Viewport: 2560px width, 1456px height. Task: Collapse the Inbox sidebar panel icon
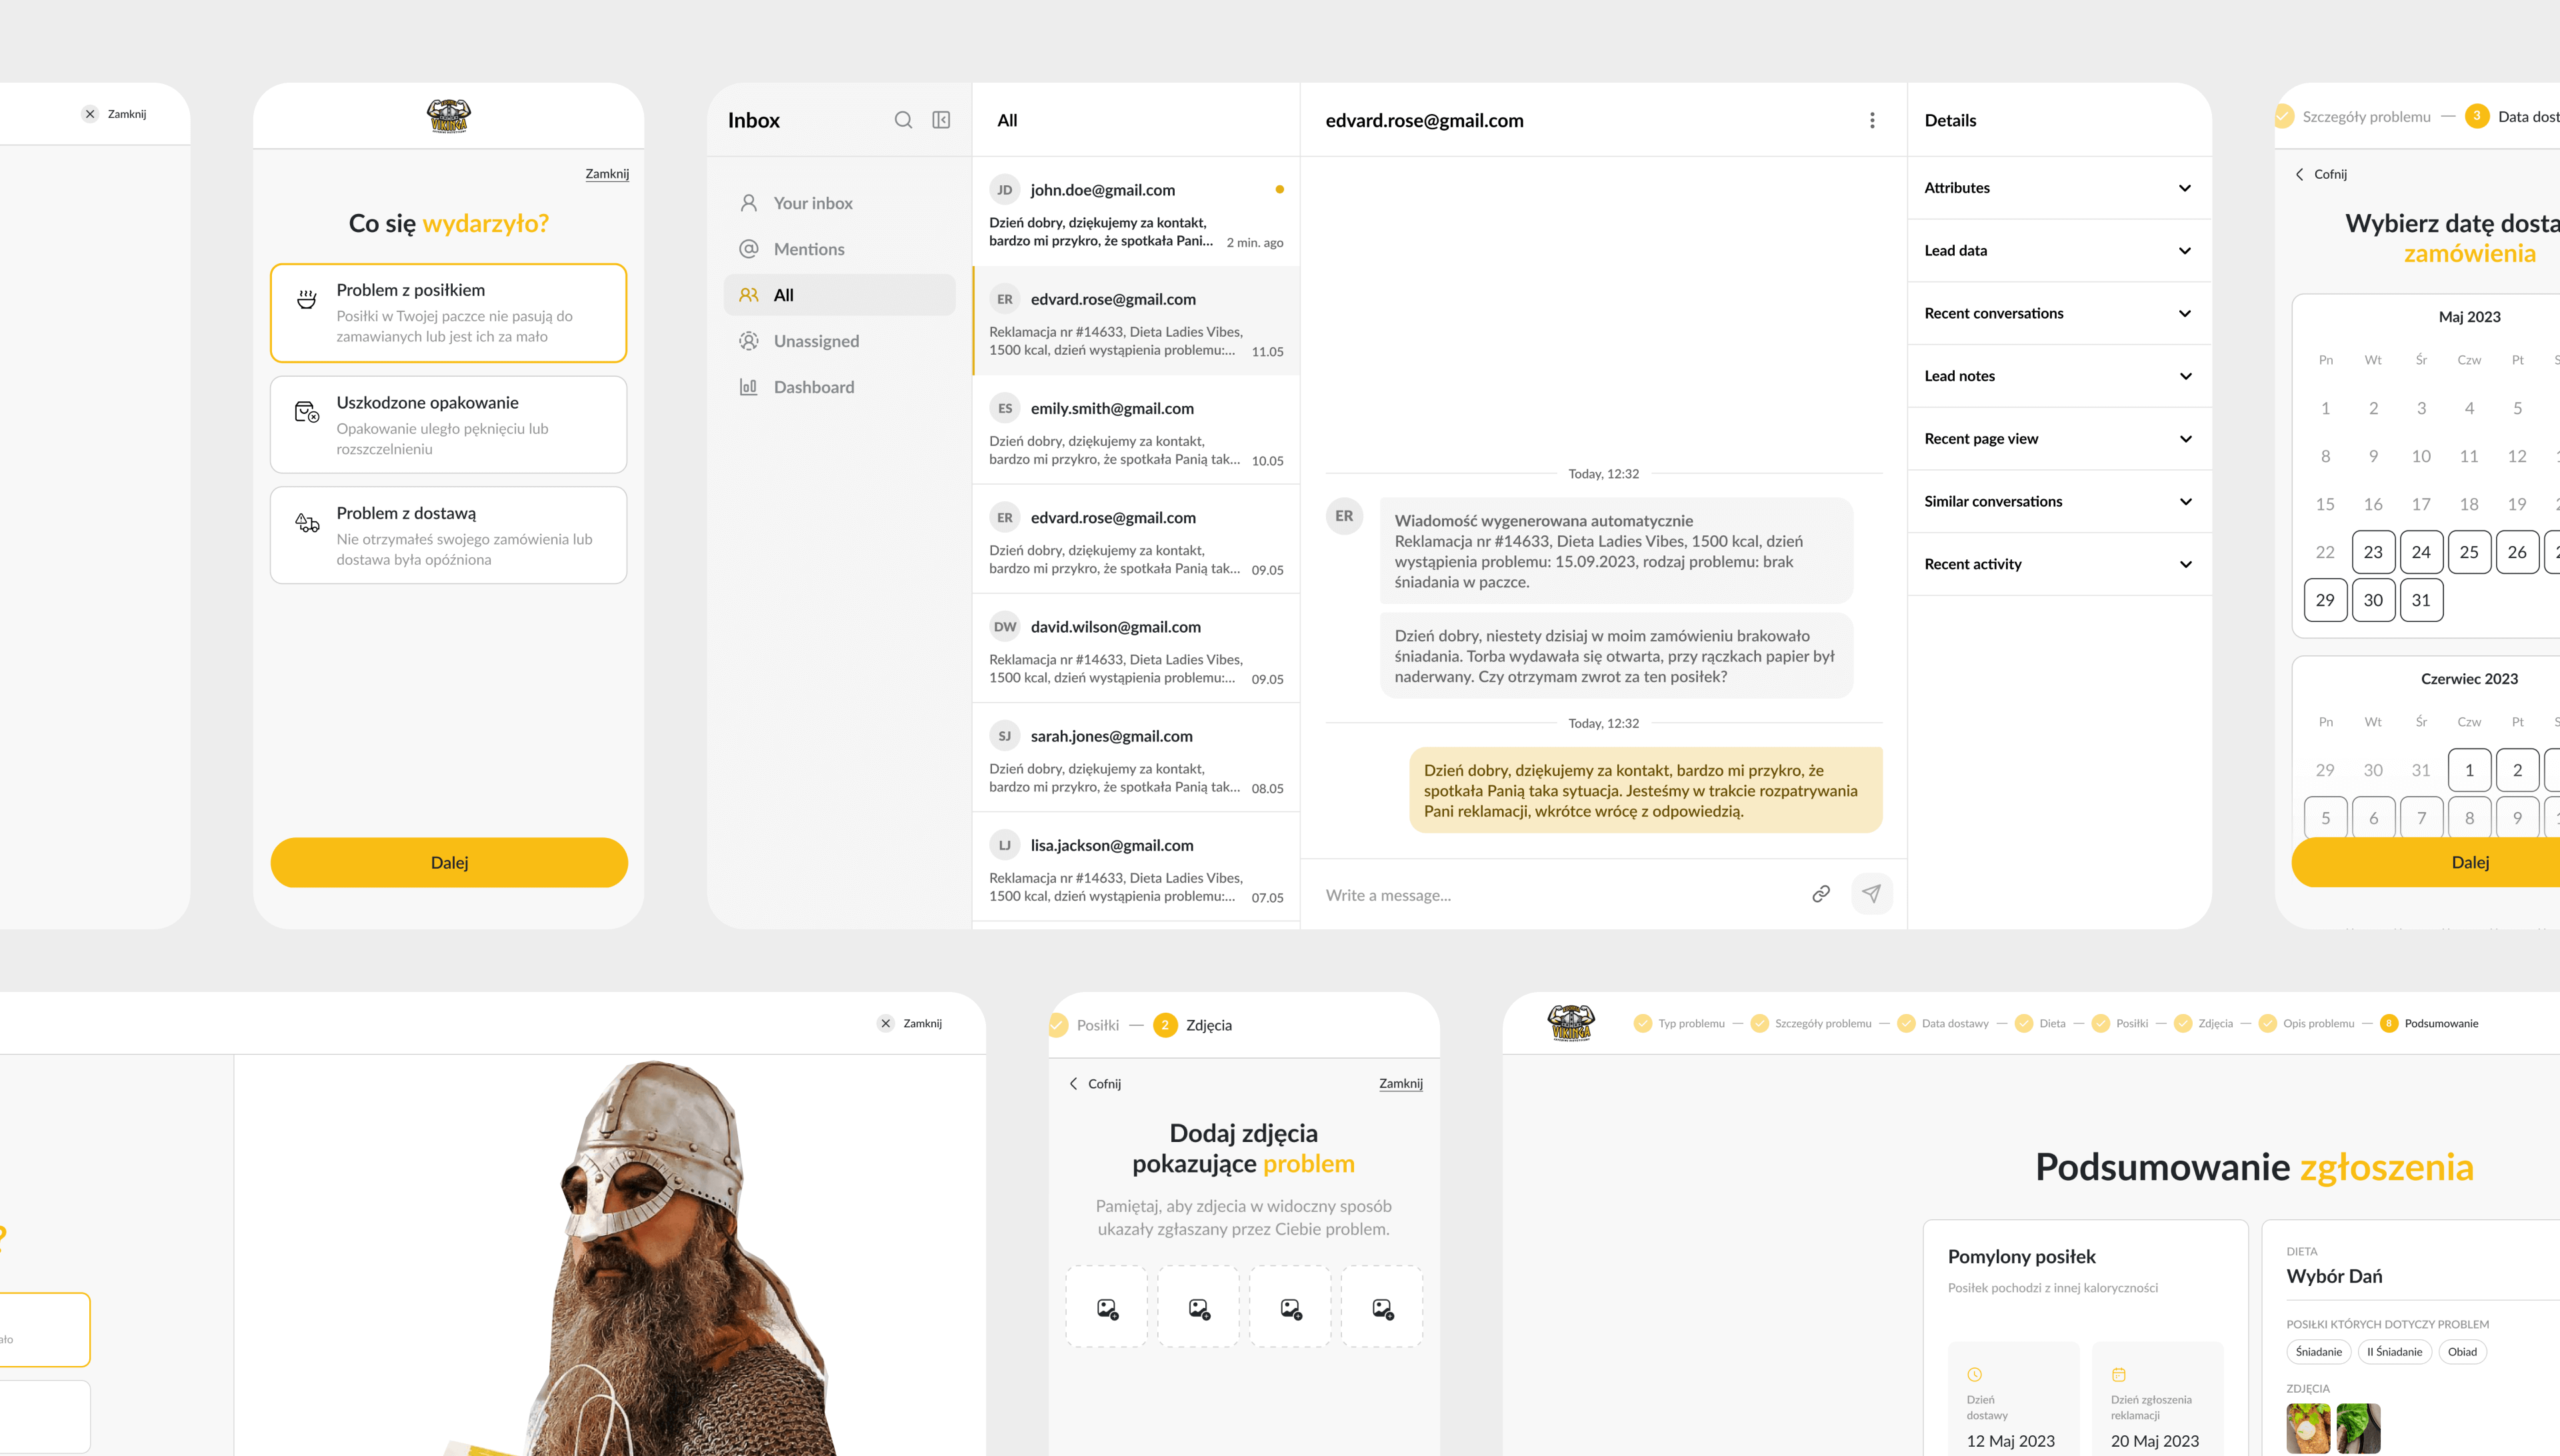point(941,120)
